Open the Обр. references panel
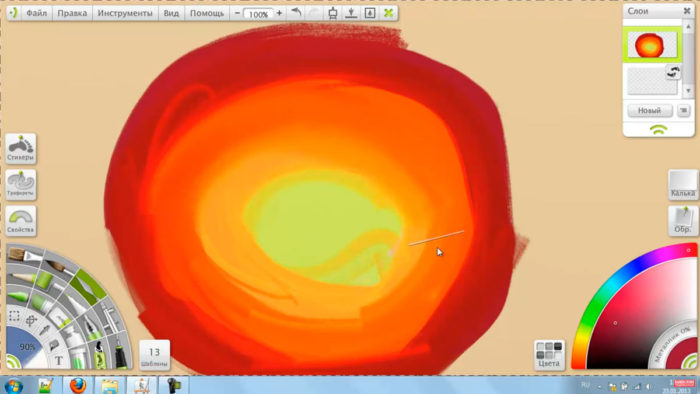 (683, 220)
